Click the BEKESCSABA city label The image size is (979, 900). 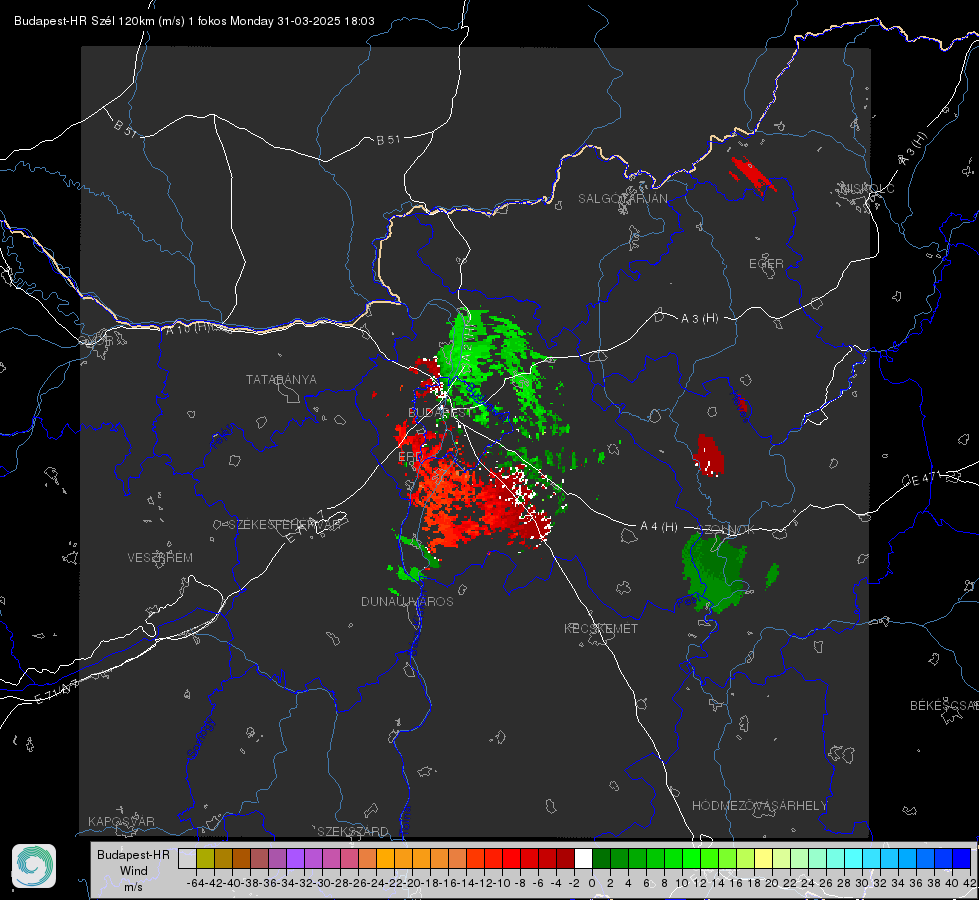944,705
